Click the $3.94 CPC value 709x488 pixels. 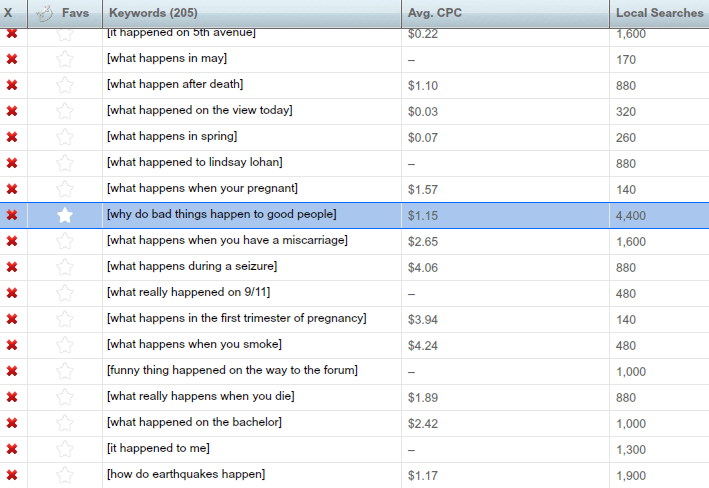point(423,320)
